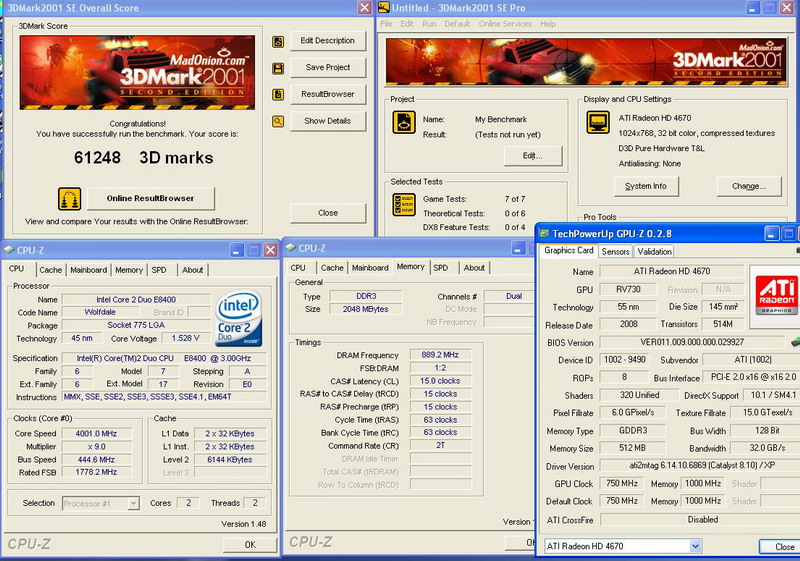The image size is (800, 561).
Task: Click the Core Voltage 1.528 V field
Action: [185, 338]
